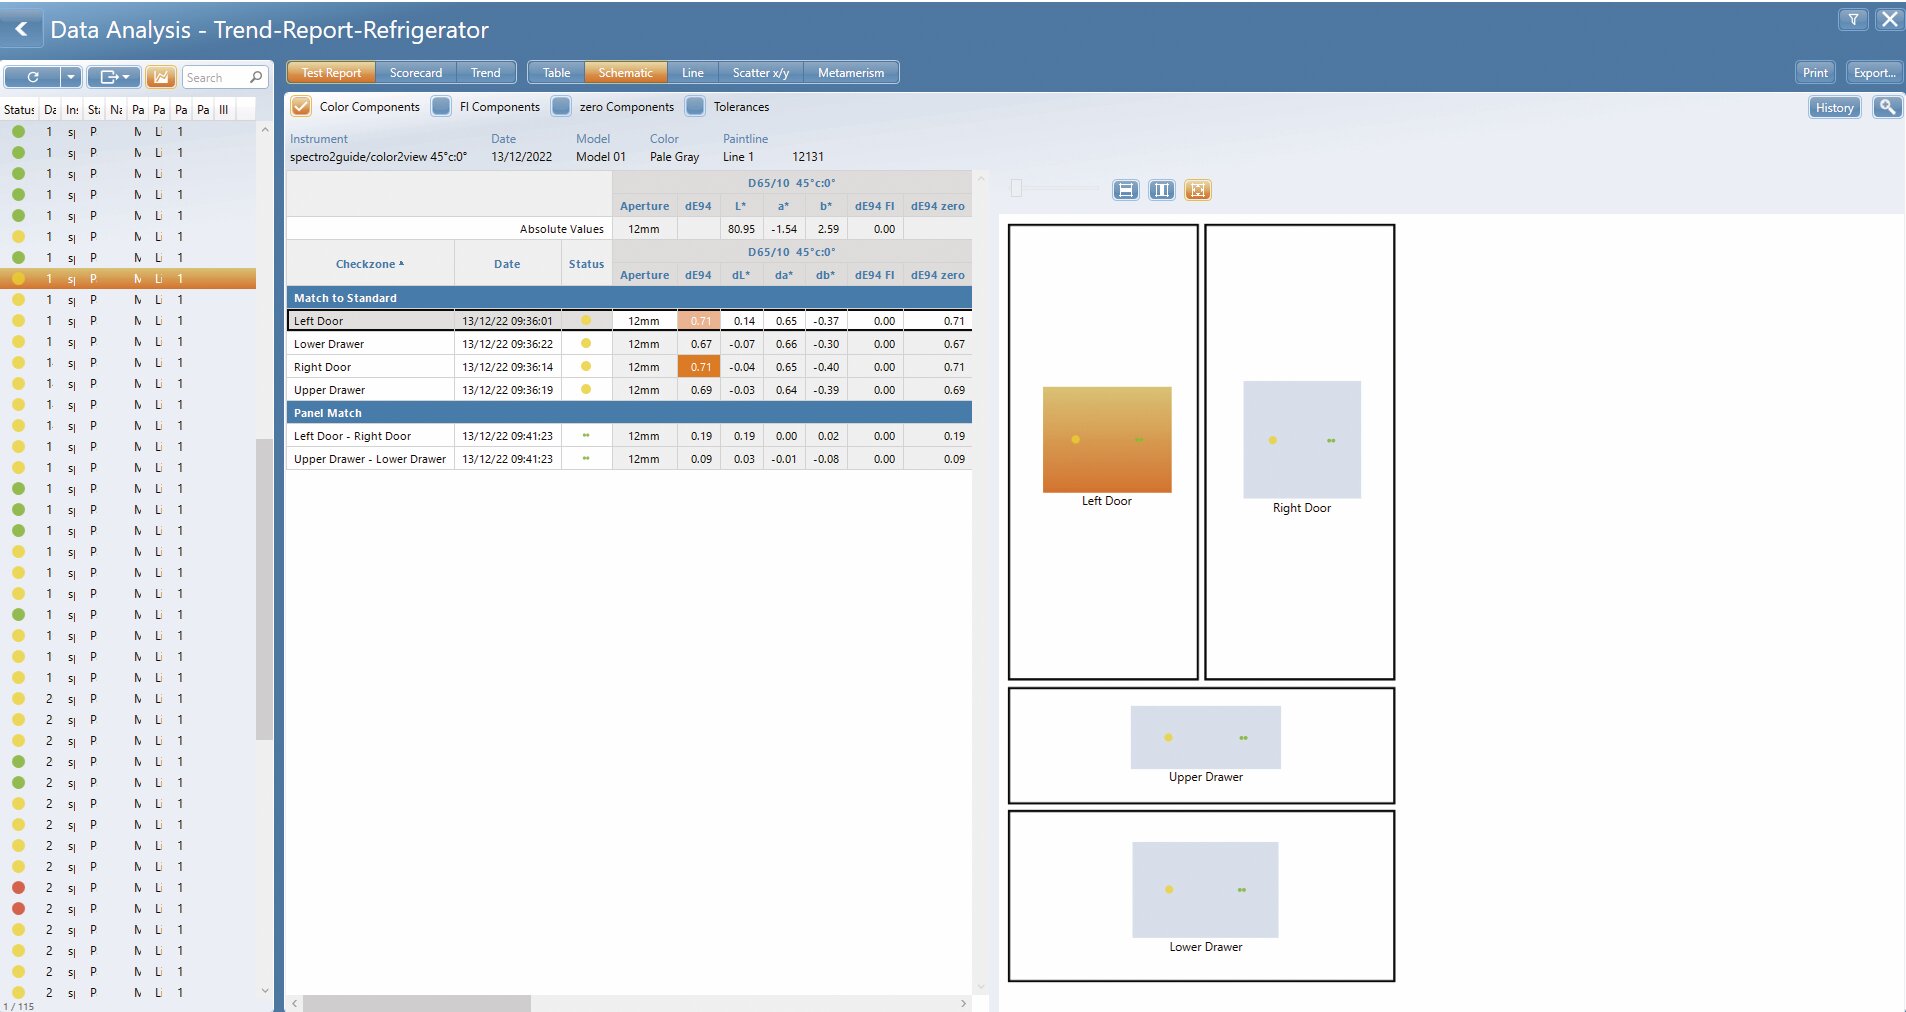
Task: Select the Line view tab
Action: [x=693, y=72]
